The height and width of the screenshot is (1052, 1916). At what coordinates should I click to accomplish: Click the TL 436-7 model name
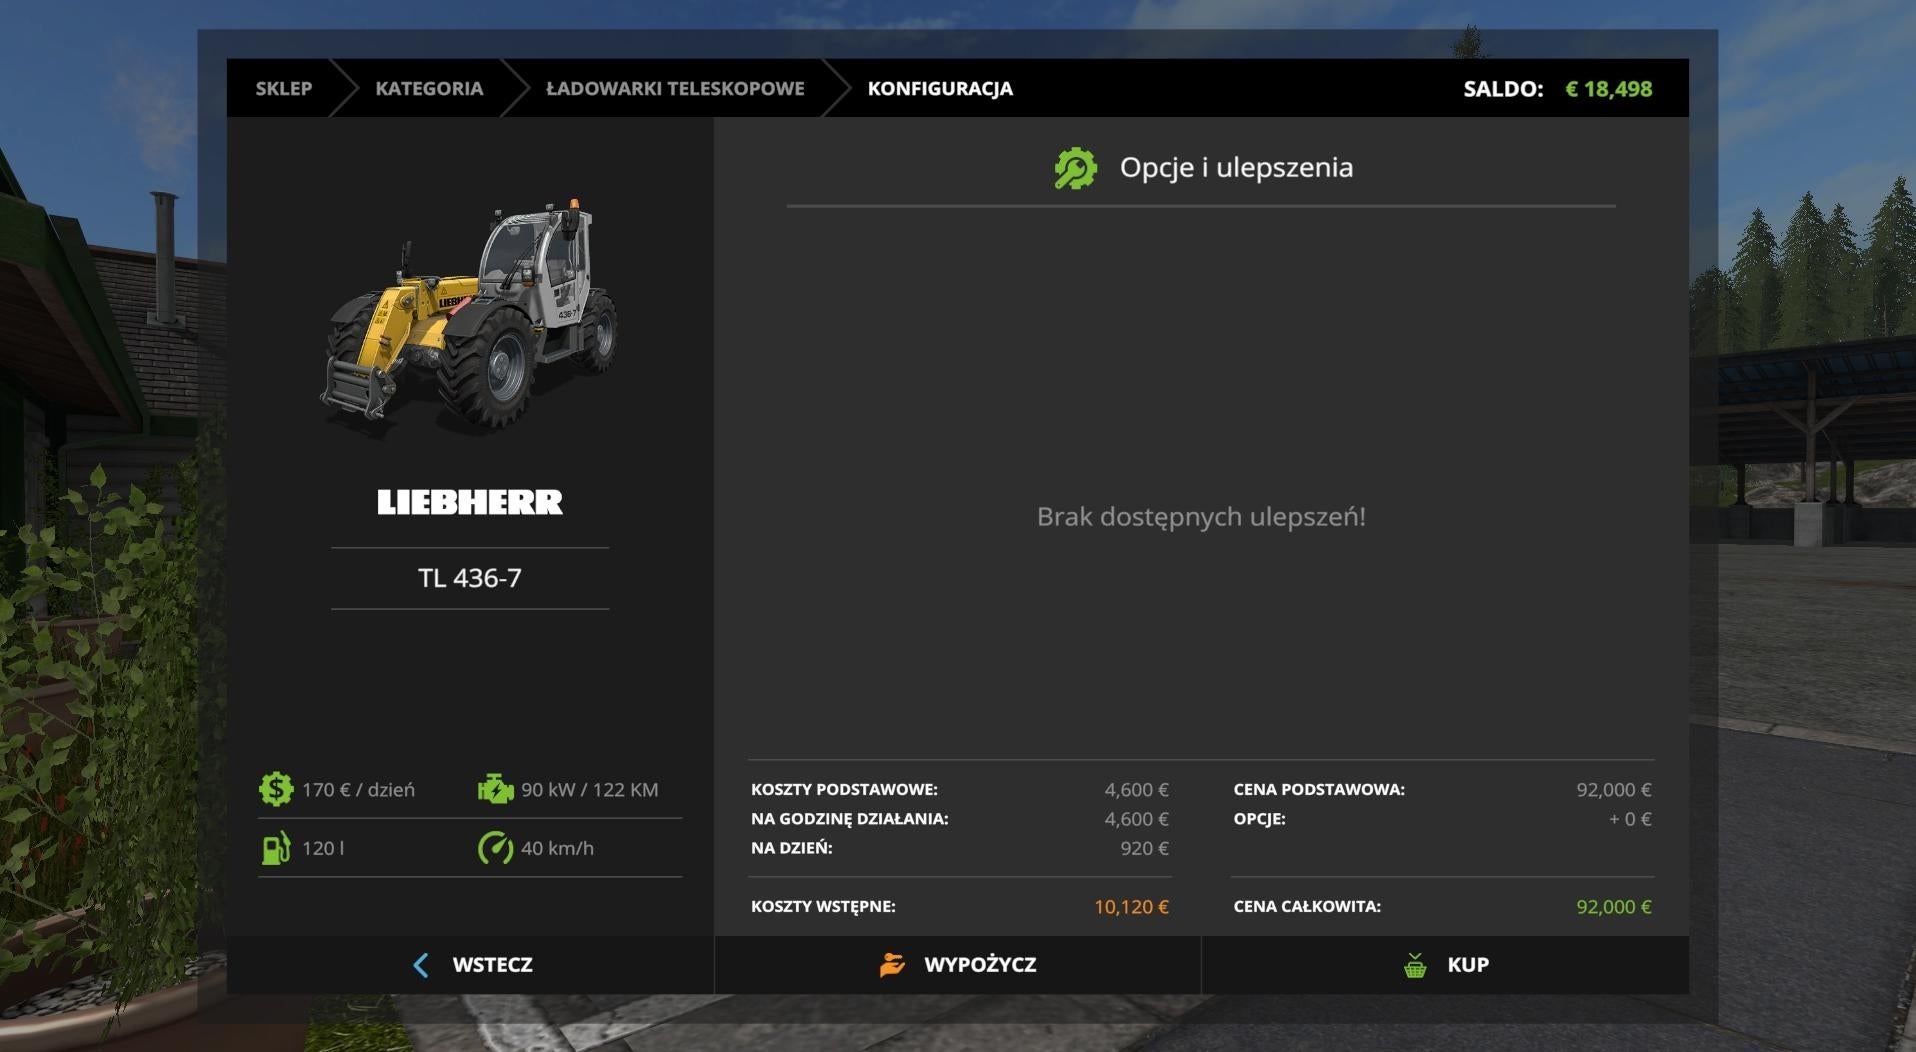470,578
